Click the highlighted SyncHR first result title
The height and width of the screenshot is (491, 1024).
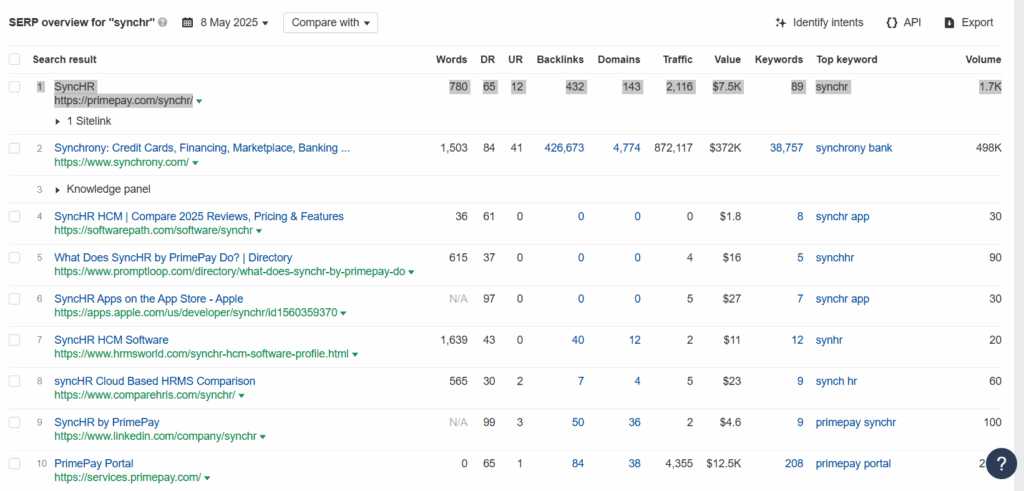74,87
